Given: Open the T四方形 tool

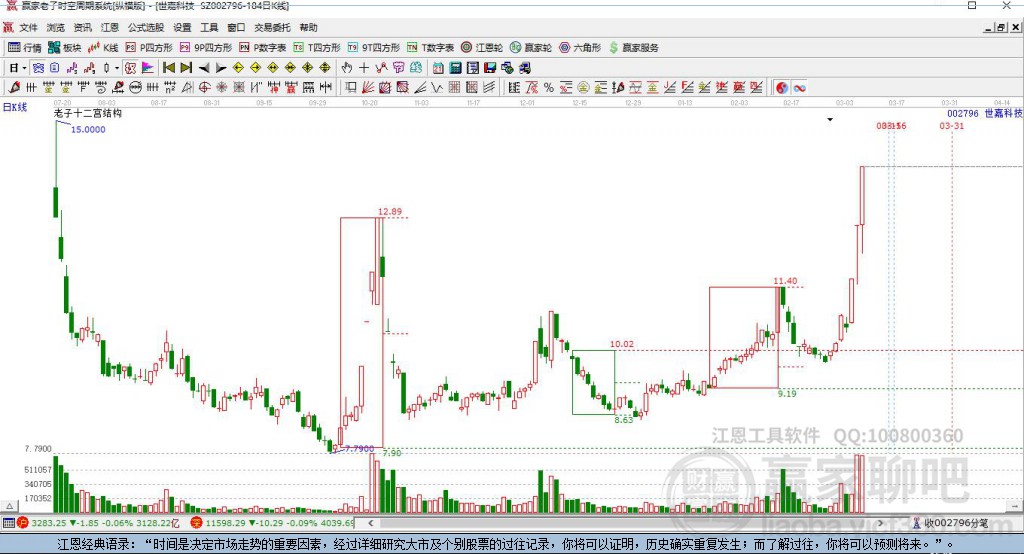Looking at the screenshot, I should 317,48.
